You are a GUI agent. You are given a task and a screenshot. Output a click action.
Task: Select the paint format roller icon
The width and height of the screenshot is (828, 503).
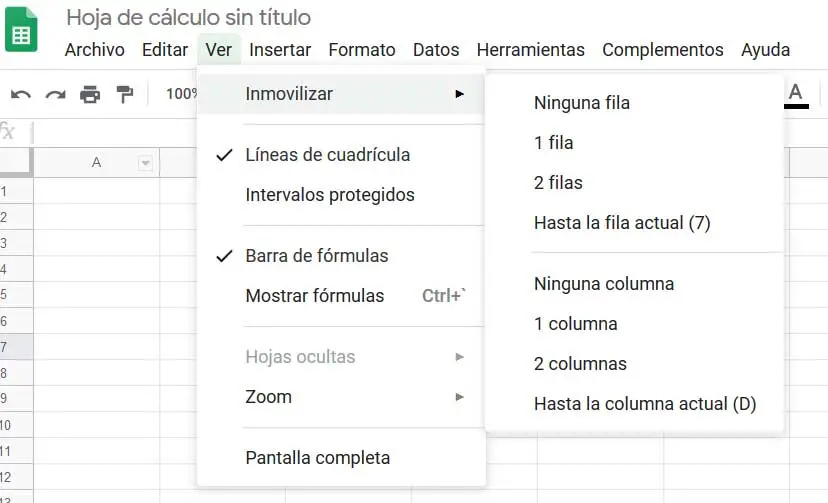(124, 94)
